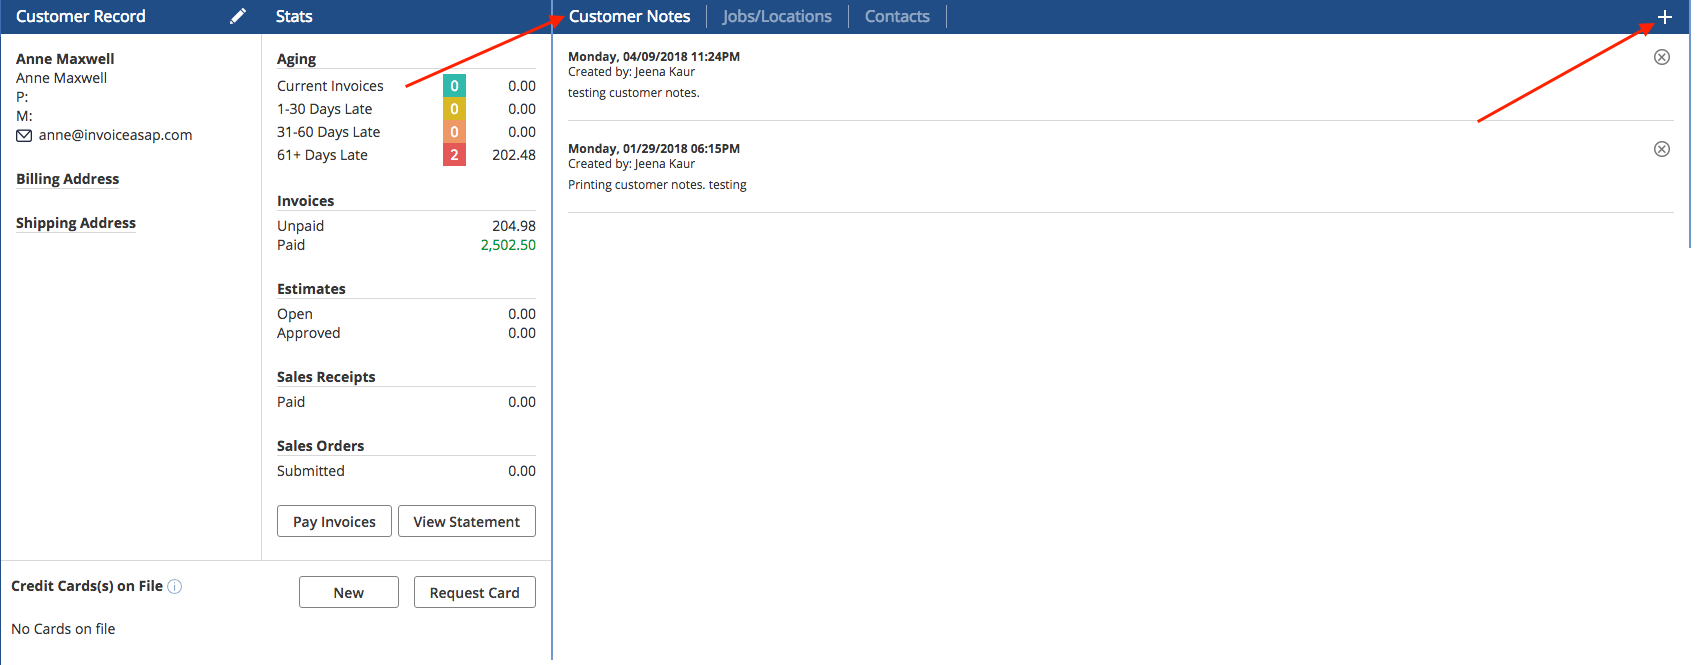Click the Stats panel header

(294, 16)
